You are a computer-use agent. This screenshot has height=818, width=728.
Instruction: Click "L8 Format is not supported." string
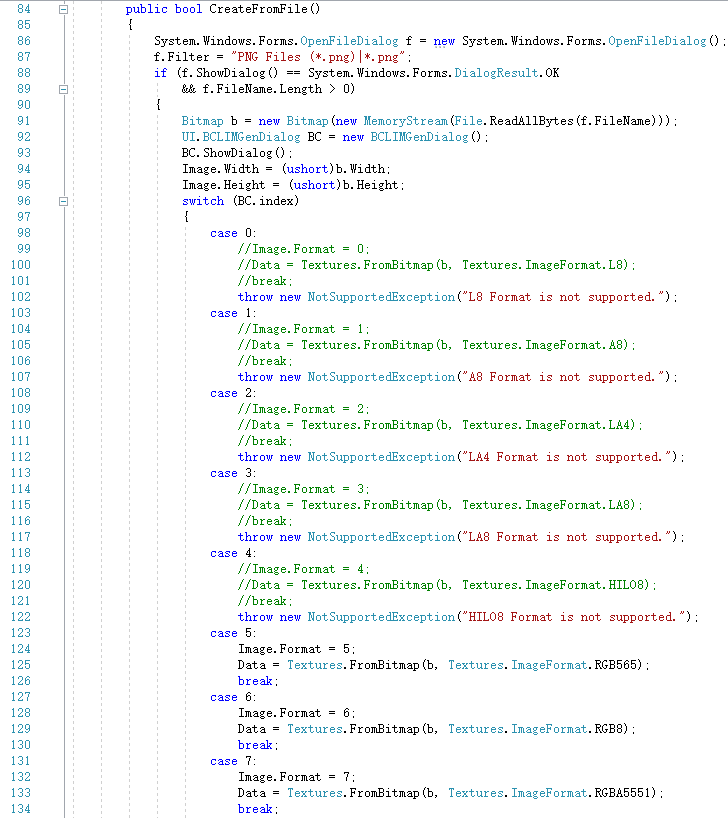tap(563, 297)
